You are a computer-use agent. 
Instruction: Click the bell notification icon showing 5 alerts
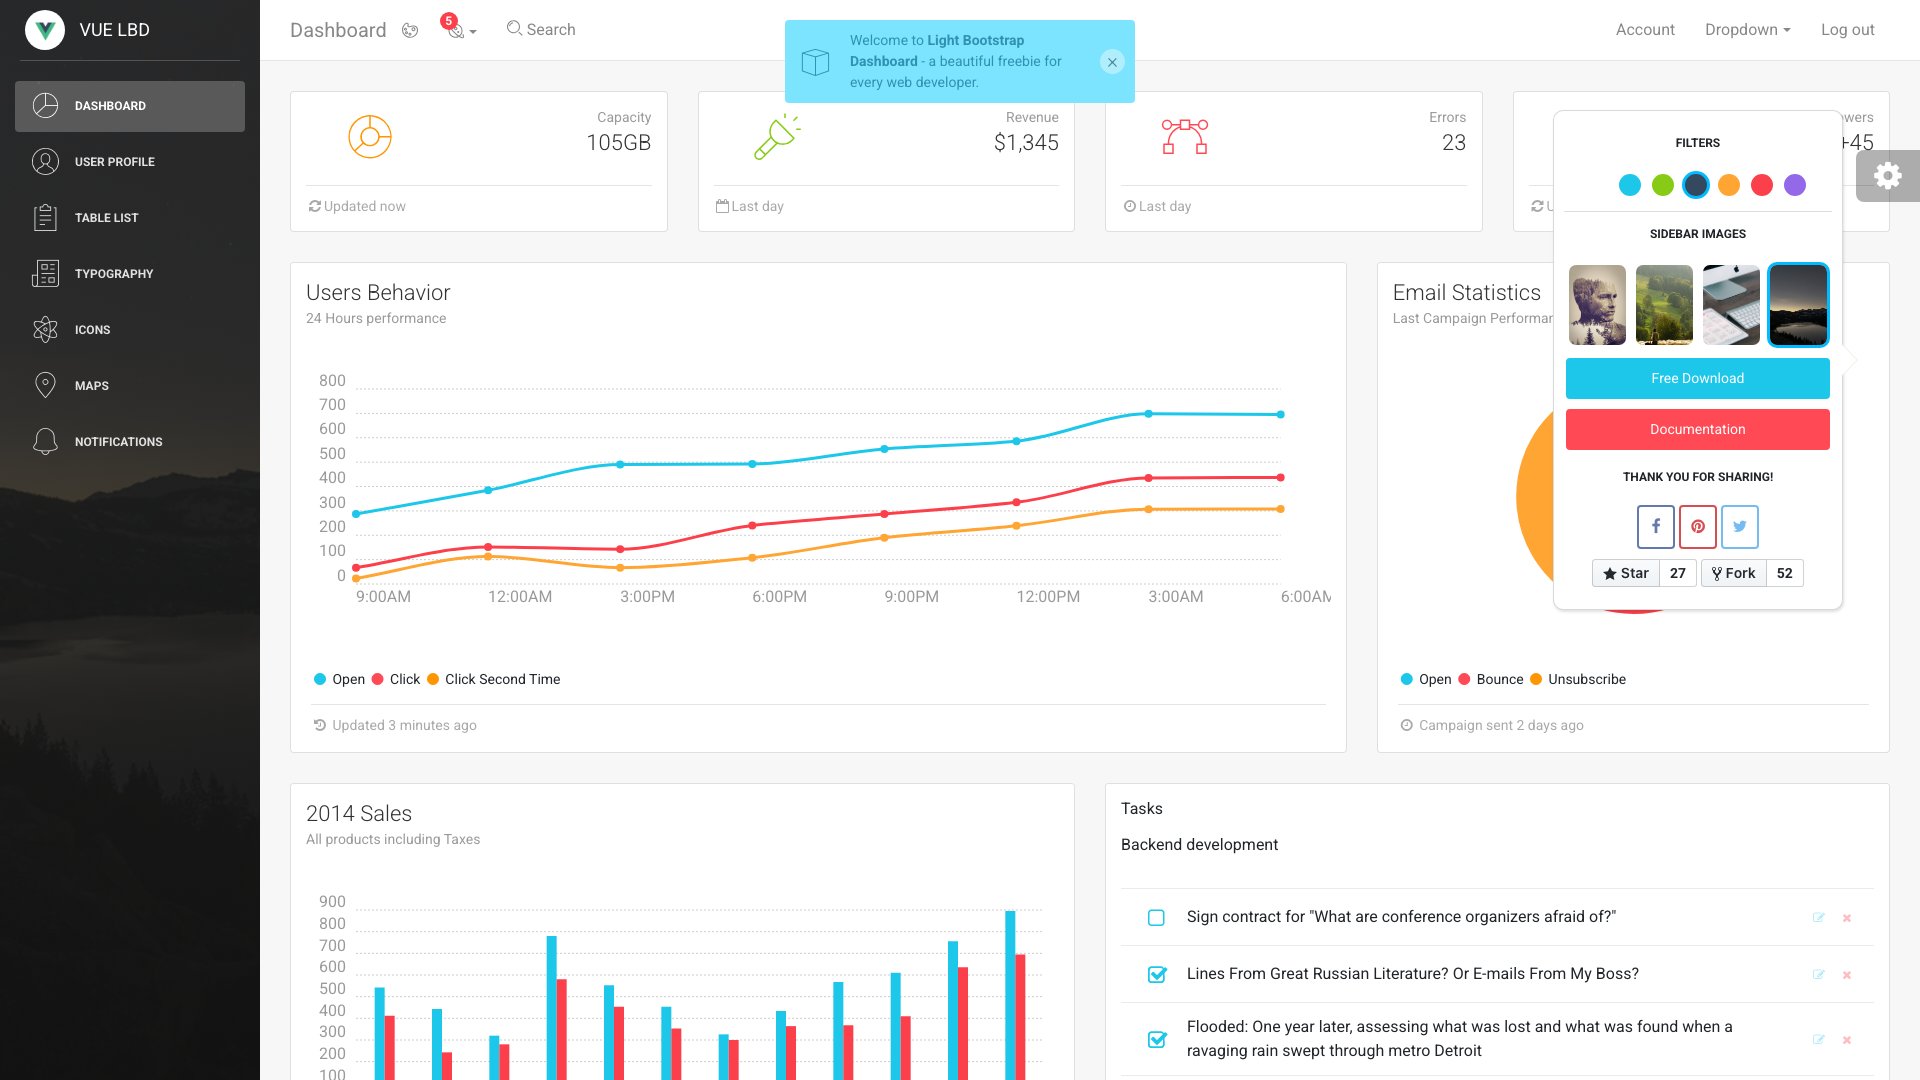click(x=458, y=30)
